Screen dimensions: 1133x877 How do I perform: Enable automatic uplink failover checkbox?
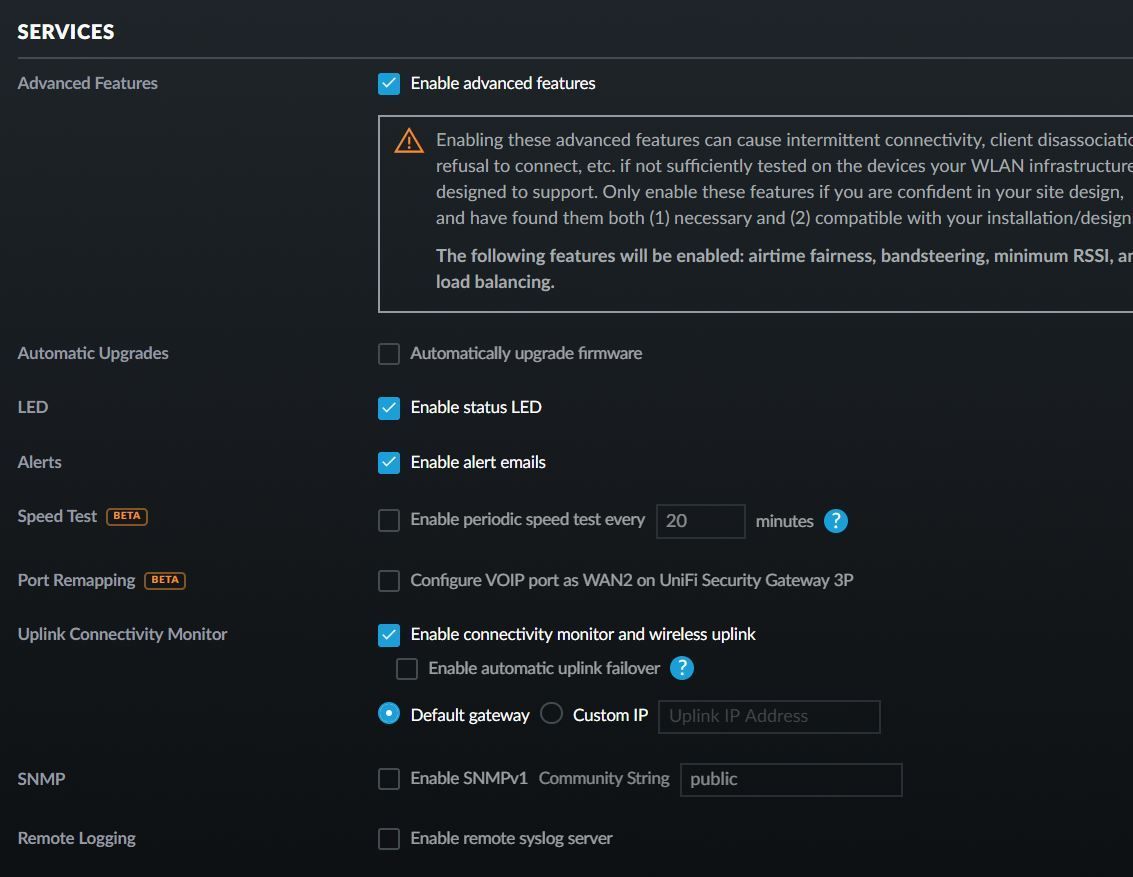(x=407, y=669)
